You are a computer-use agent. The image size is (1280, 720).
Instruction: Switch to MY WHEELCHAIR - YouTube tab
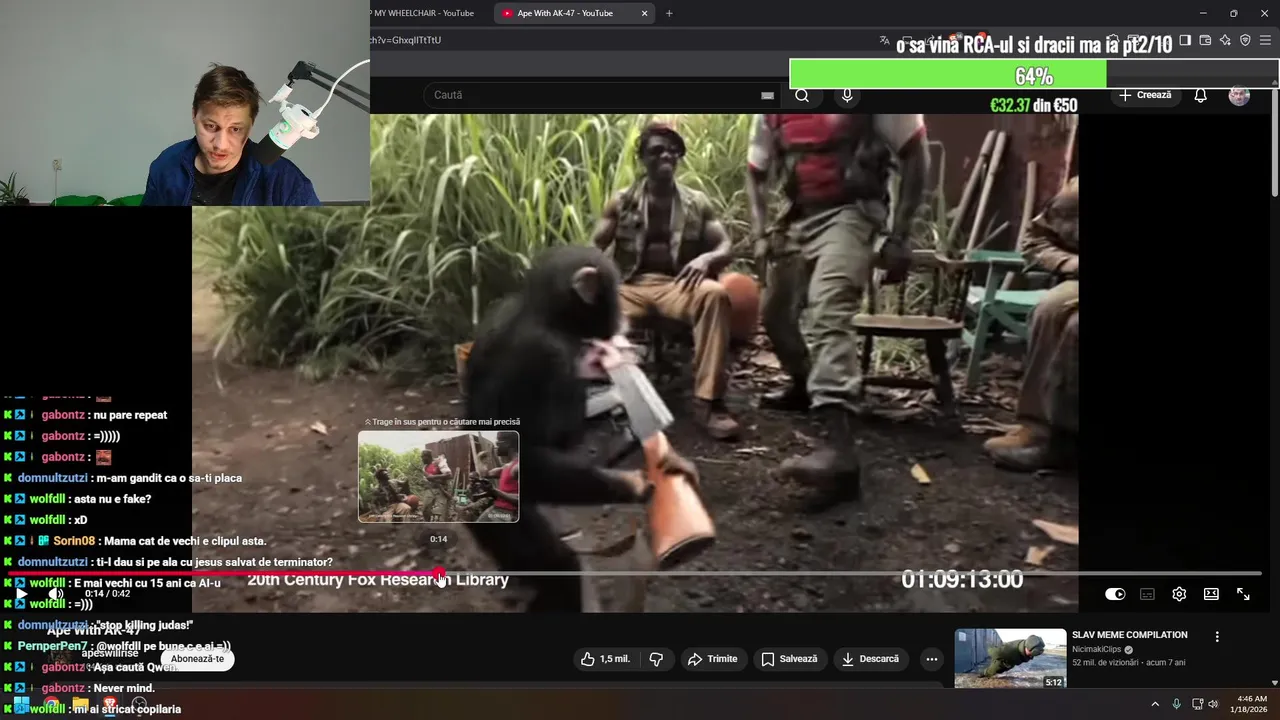[425, 13]
